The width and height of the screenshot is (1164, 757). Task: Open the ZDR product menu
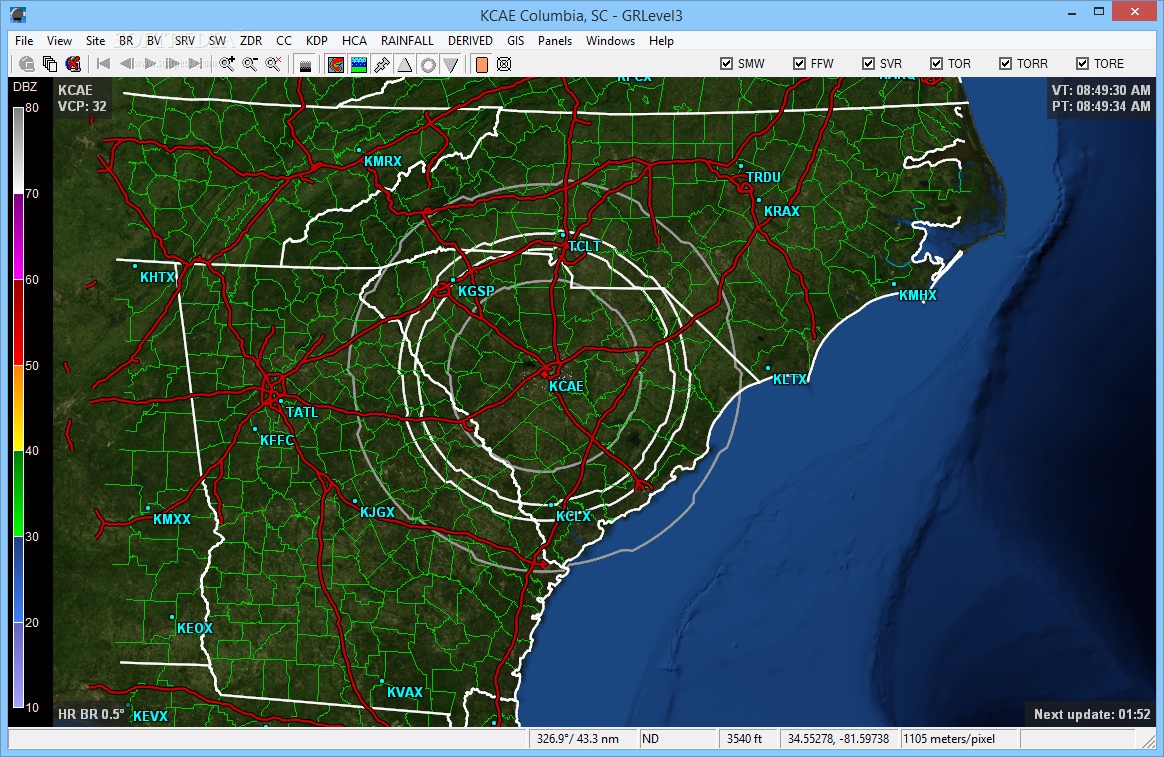pyautogui.click(x=251, y=41)
